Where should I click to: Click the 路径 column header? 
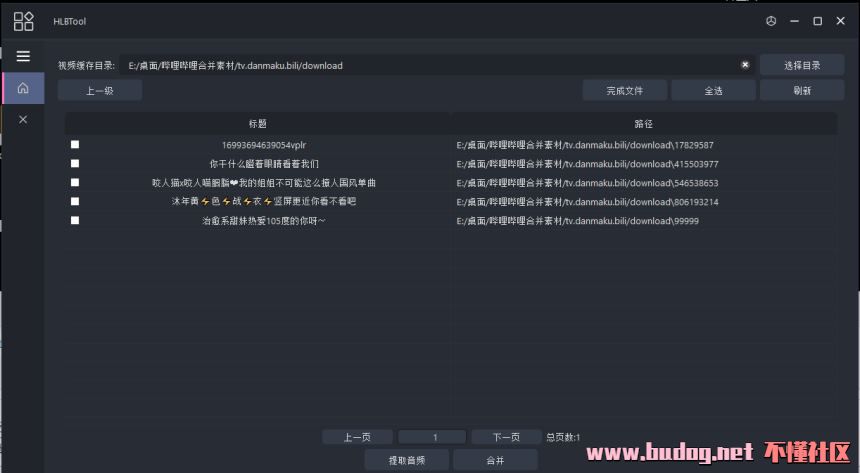[643, 123]
